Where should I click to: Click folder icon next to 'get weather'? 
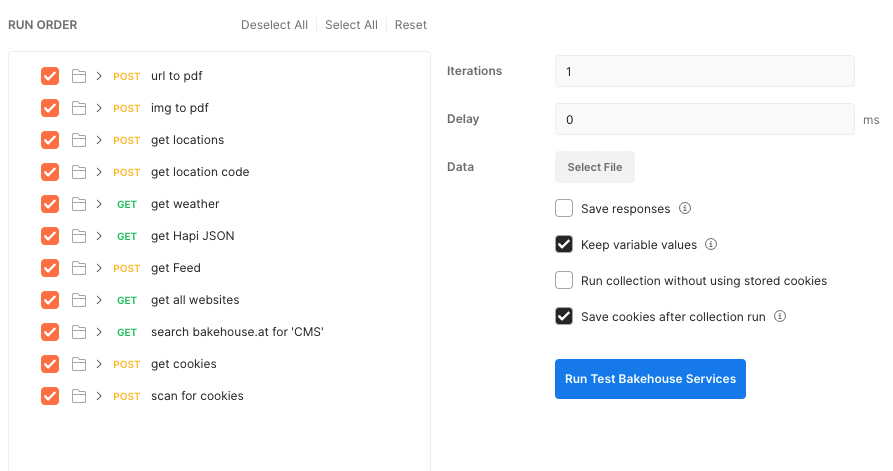(79, 204)
